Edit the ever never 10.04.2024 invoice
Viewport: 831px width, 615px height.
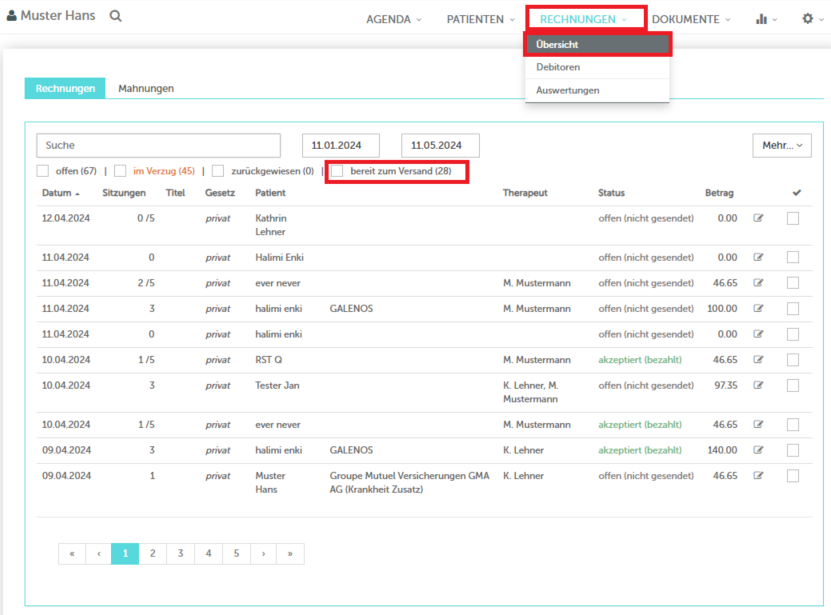(x=758, y=424)
